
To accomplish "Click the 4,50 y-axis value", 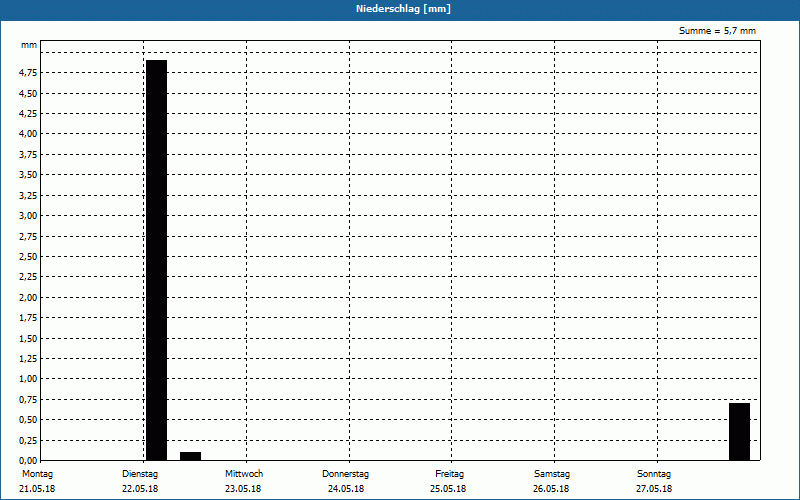I will click(28, 93).
